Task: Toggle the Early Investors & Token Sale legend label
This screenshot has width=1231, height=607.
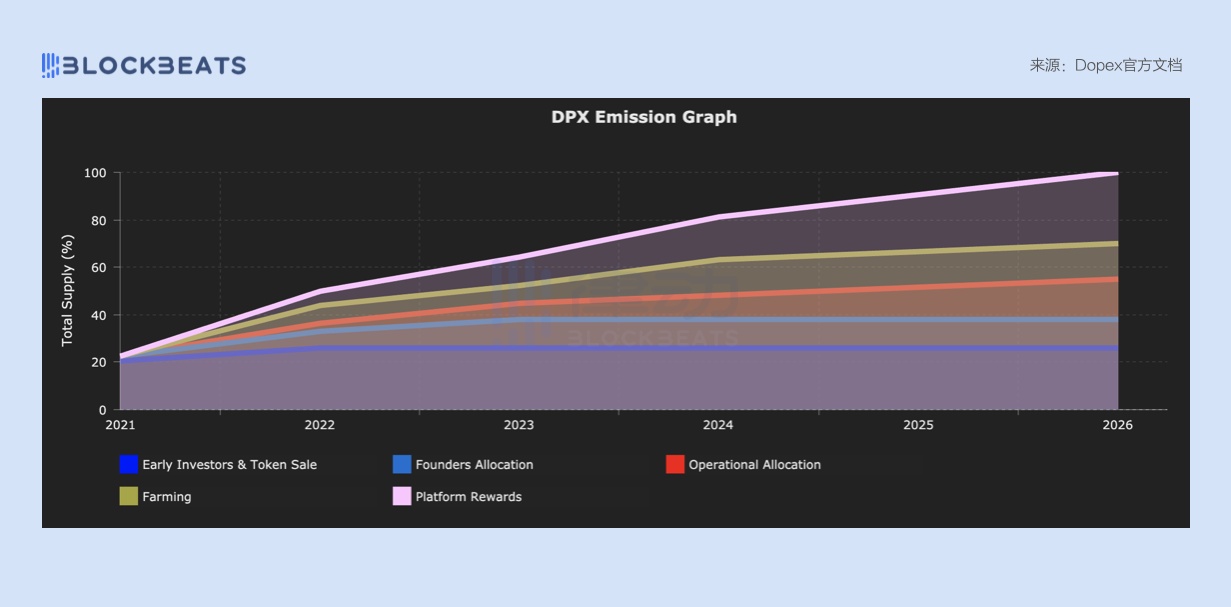Action: tap(229, 464)
